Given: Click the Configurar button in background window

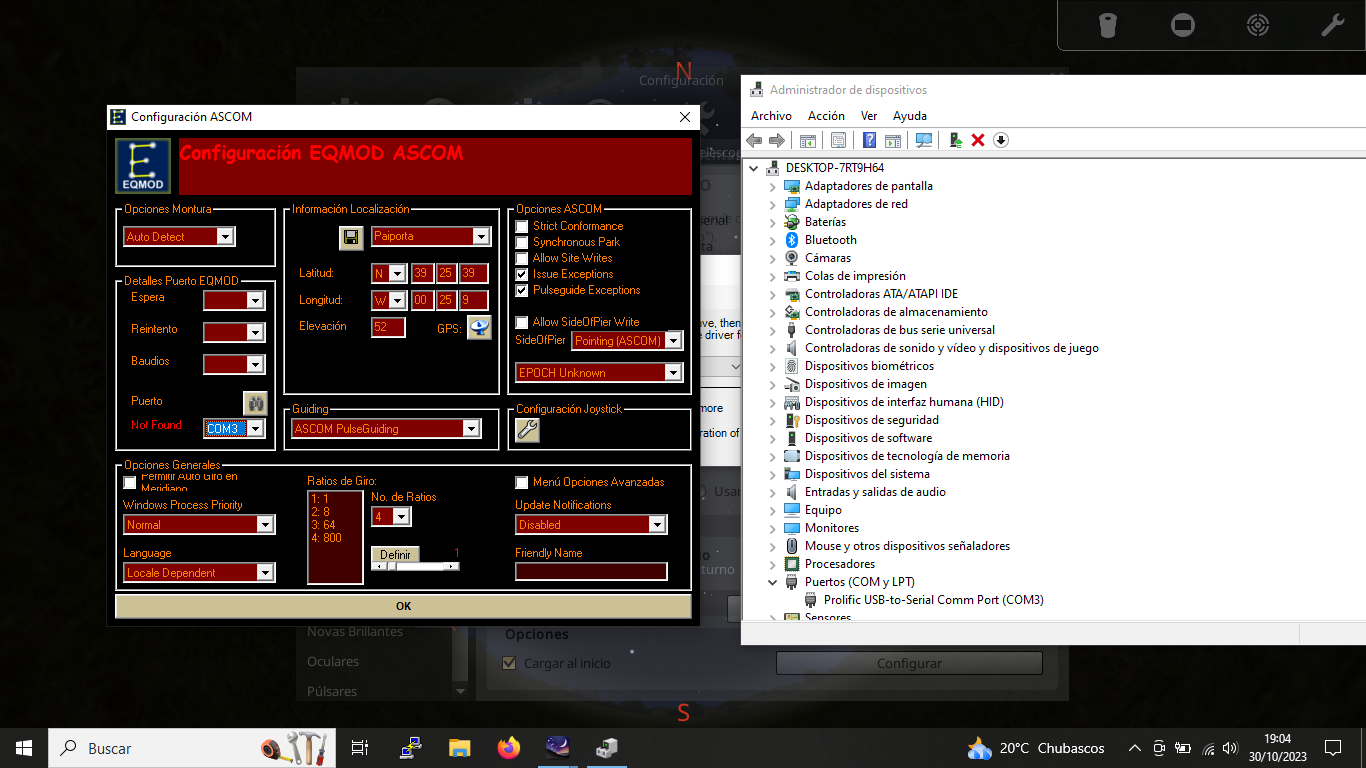Looking at the screenshot, I should click(x=909, y=663).
